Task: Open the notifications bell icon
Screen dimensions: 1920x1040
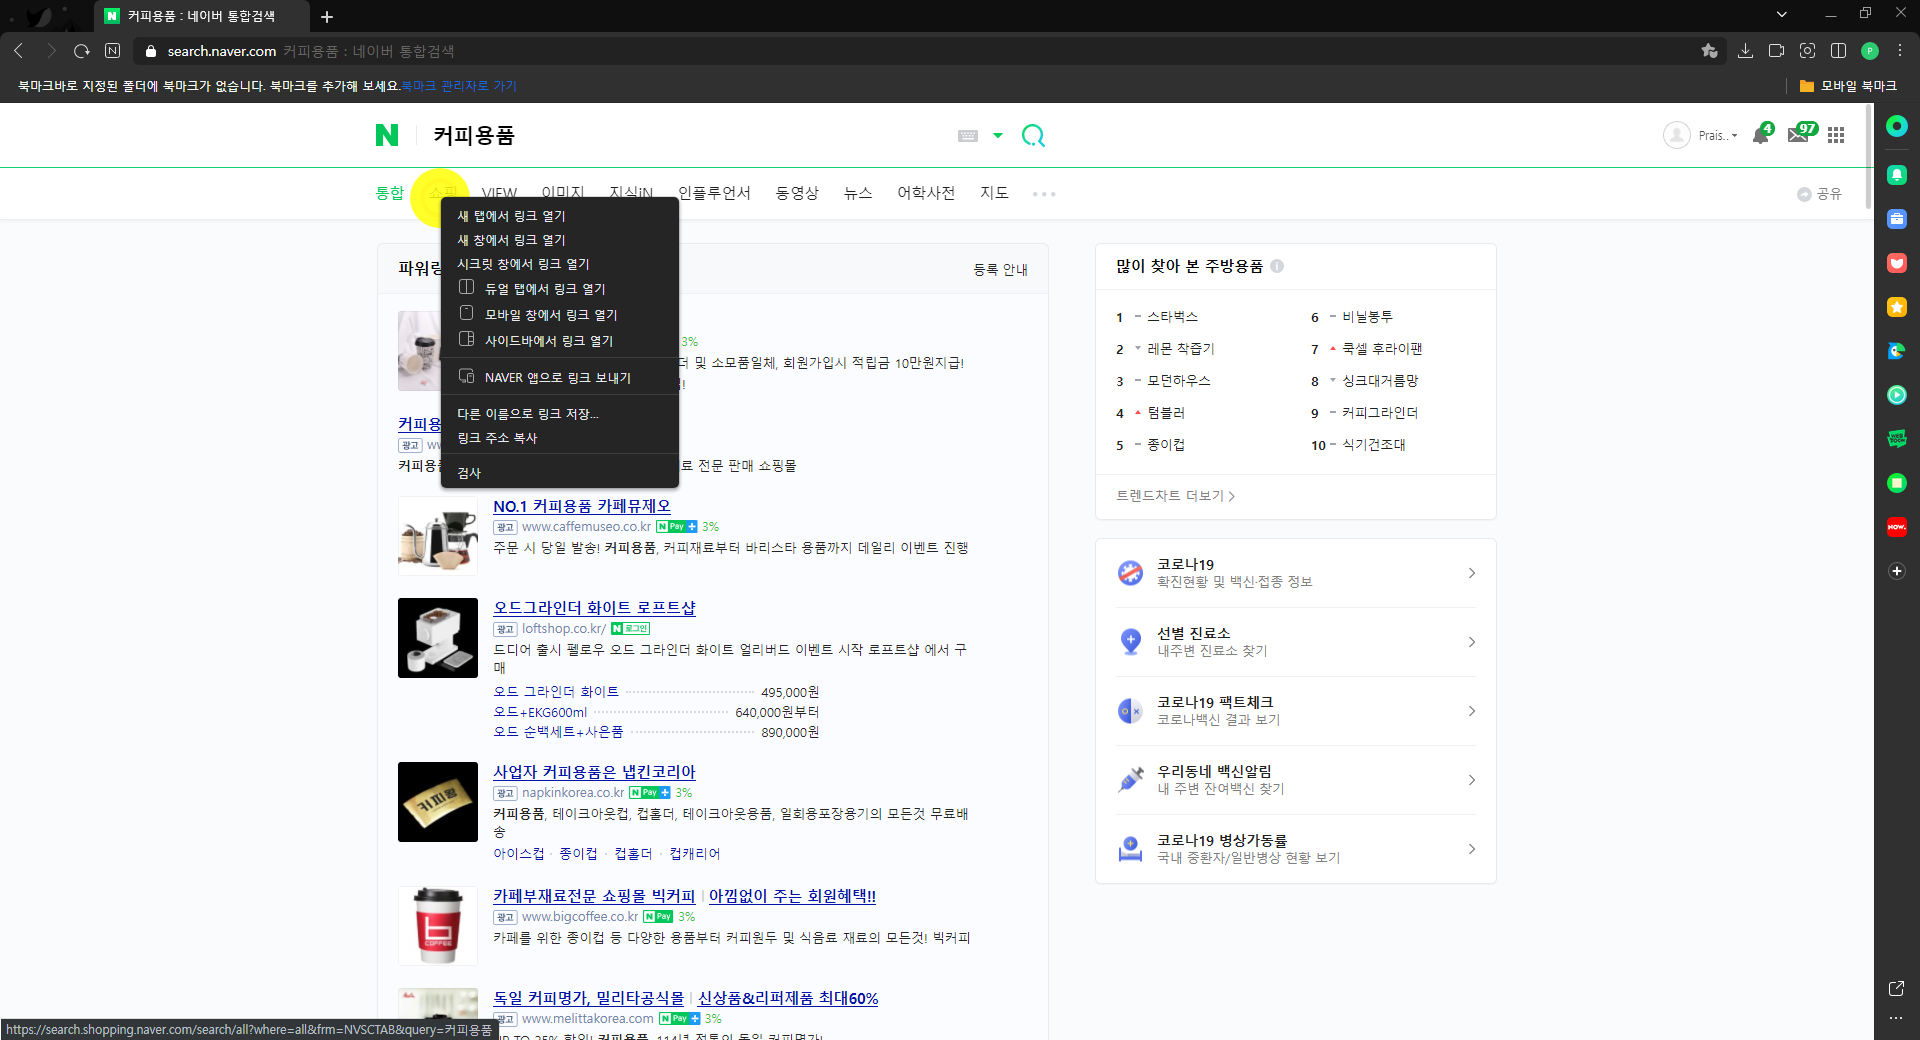Action: click(x=1761, y=135)
